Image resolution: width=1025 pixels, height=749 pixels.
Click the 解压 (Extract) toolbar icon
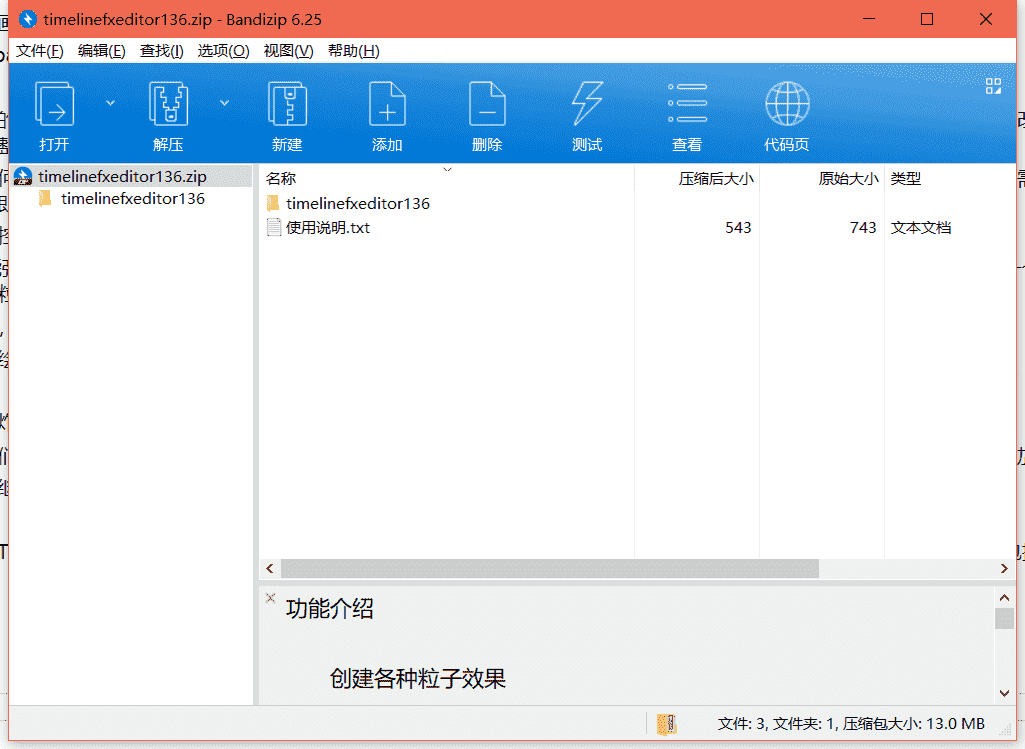[x=168, y=104]
